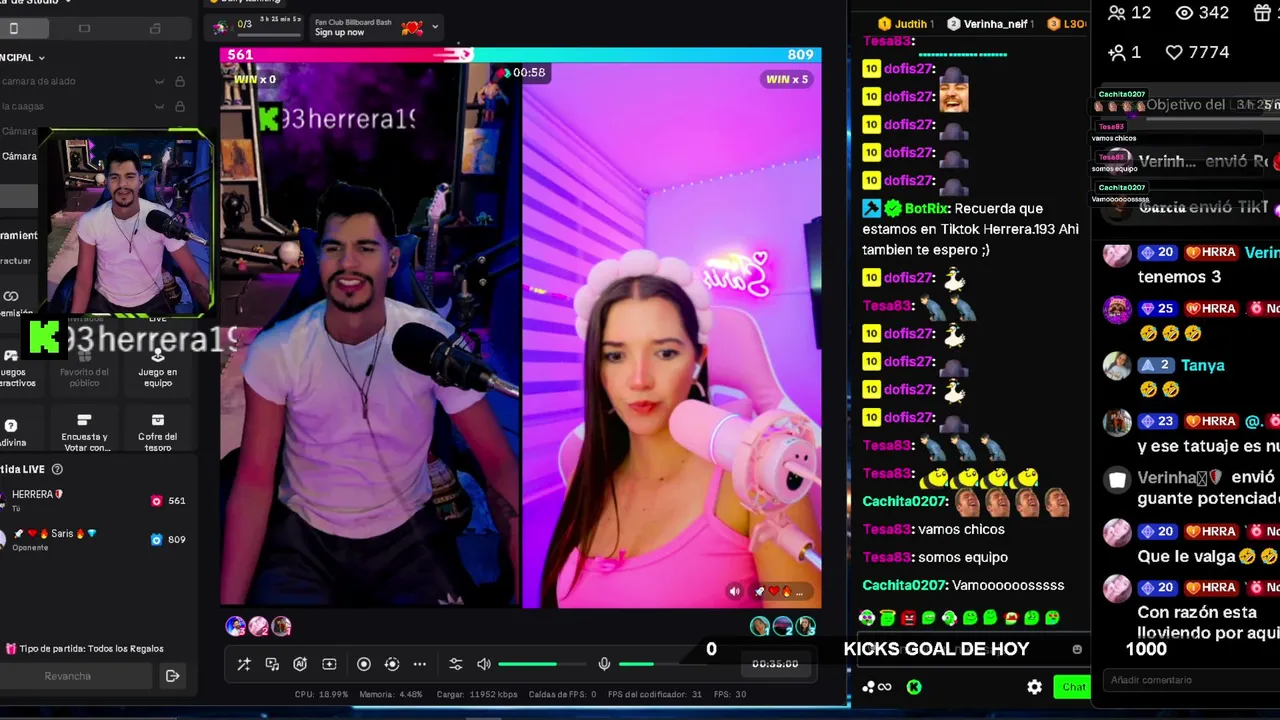The height and width of the screenshot is (720, 1280).
Task: Click the 'FPS del codificador: 31' status
Action: [655, 694]
